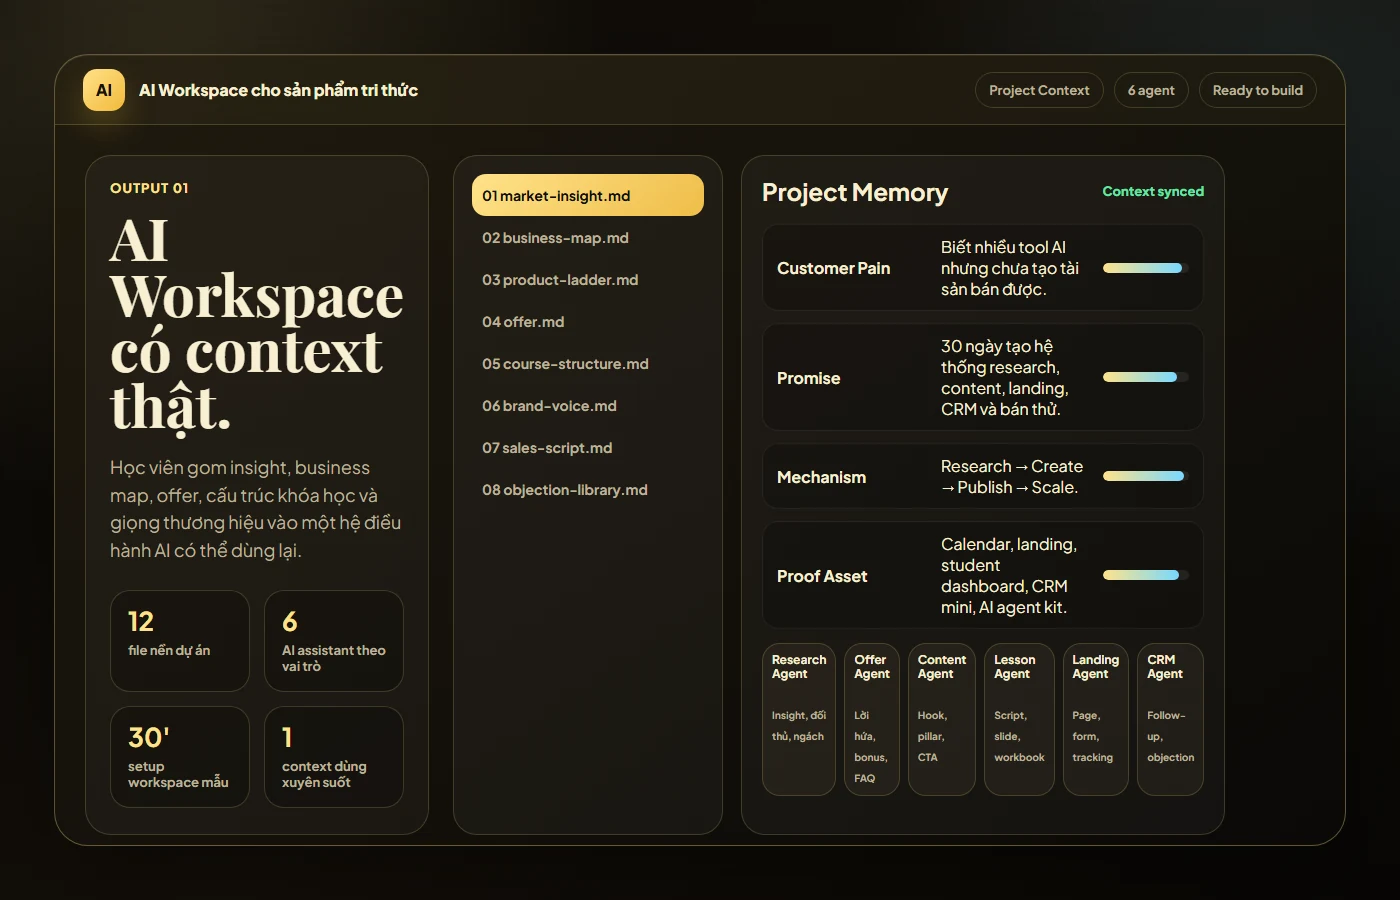Select the Offer Agent card

coord(872,719)
